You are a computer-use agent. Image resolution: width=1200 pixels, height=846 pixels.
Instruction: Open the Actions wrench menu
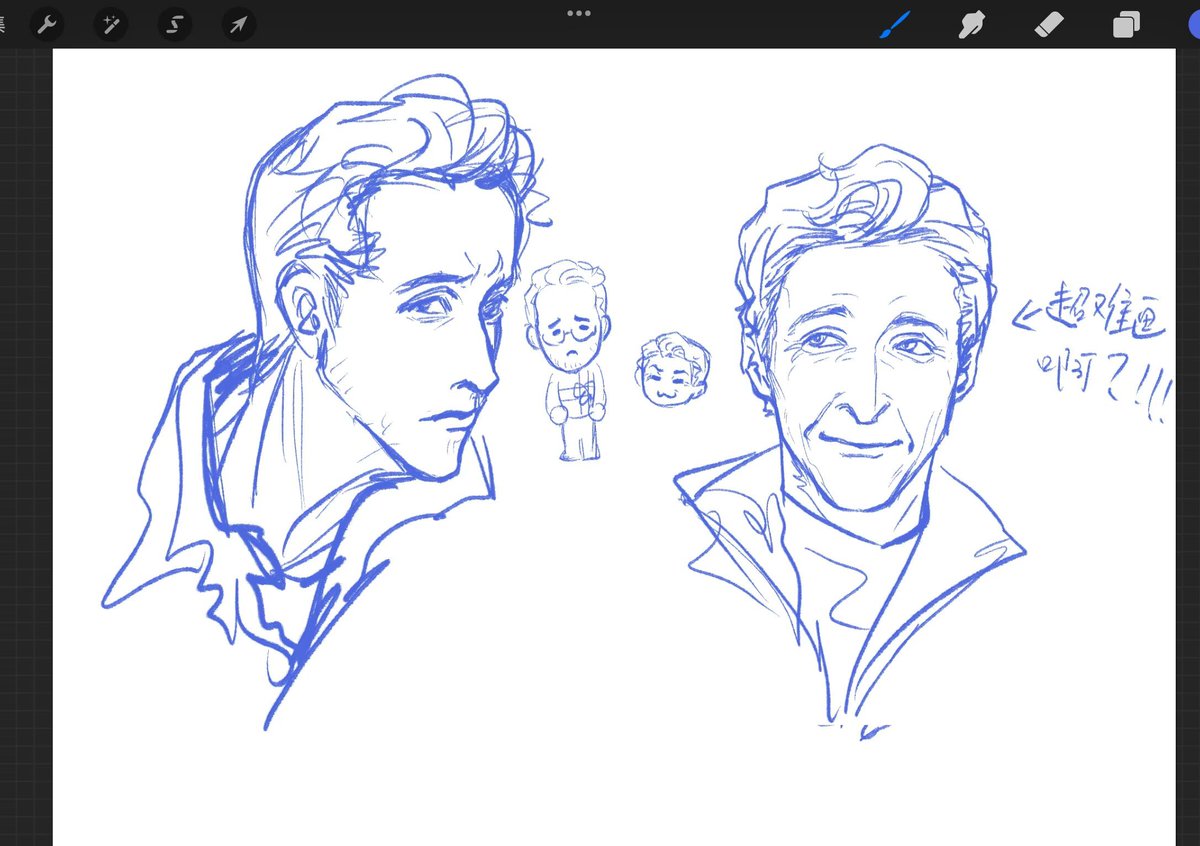[46, 24]
